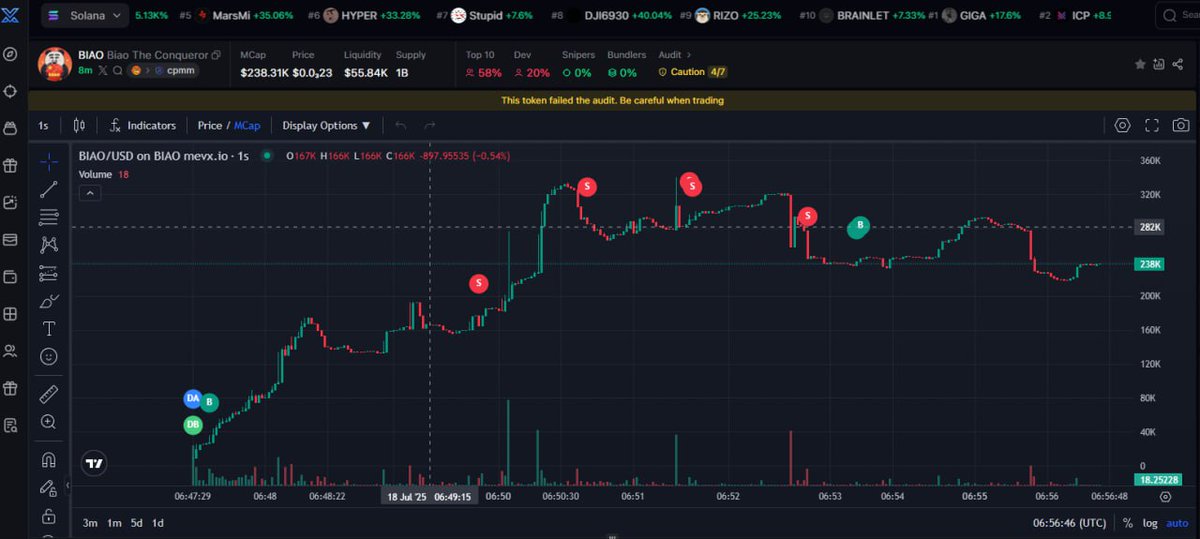Select the crosshair cursor drawing tool
This screenshot has width=1200, height=539.
tap(48, 162)
